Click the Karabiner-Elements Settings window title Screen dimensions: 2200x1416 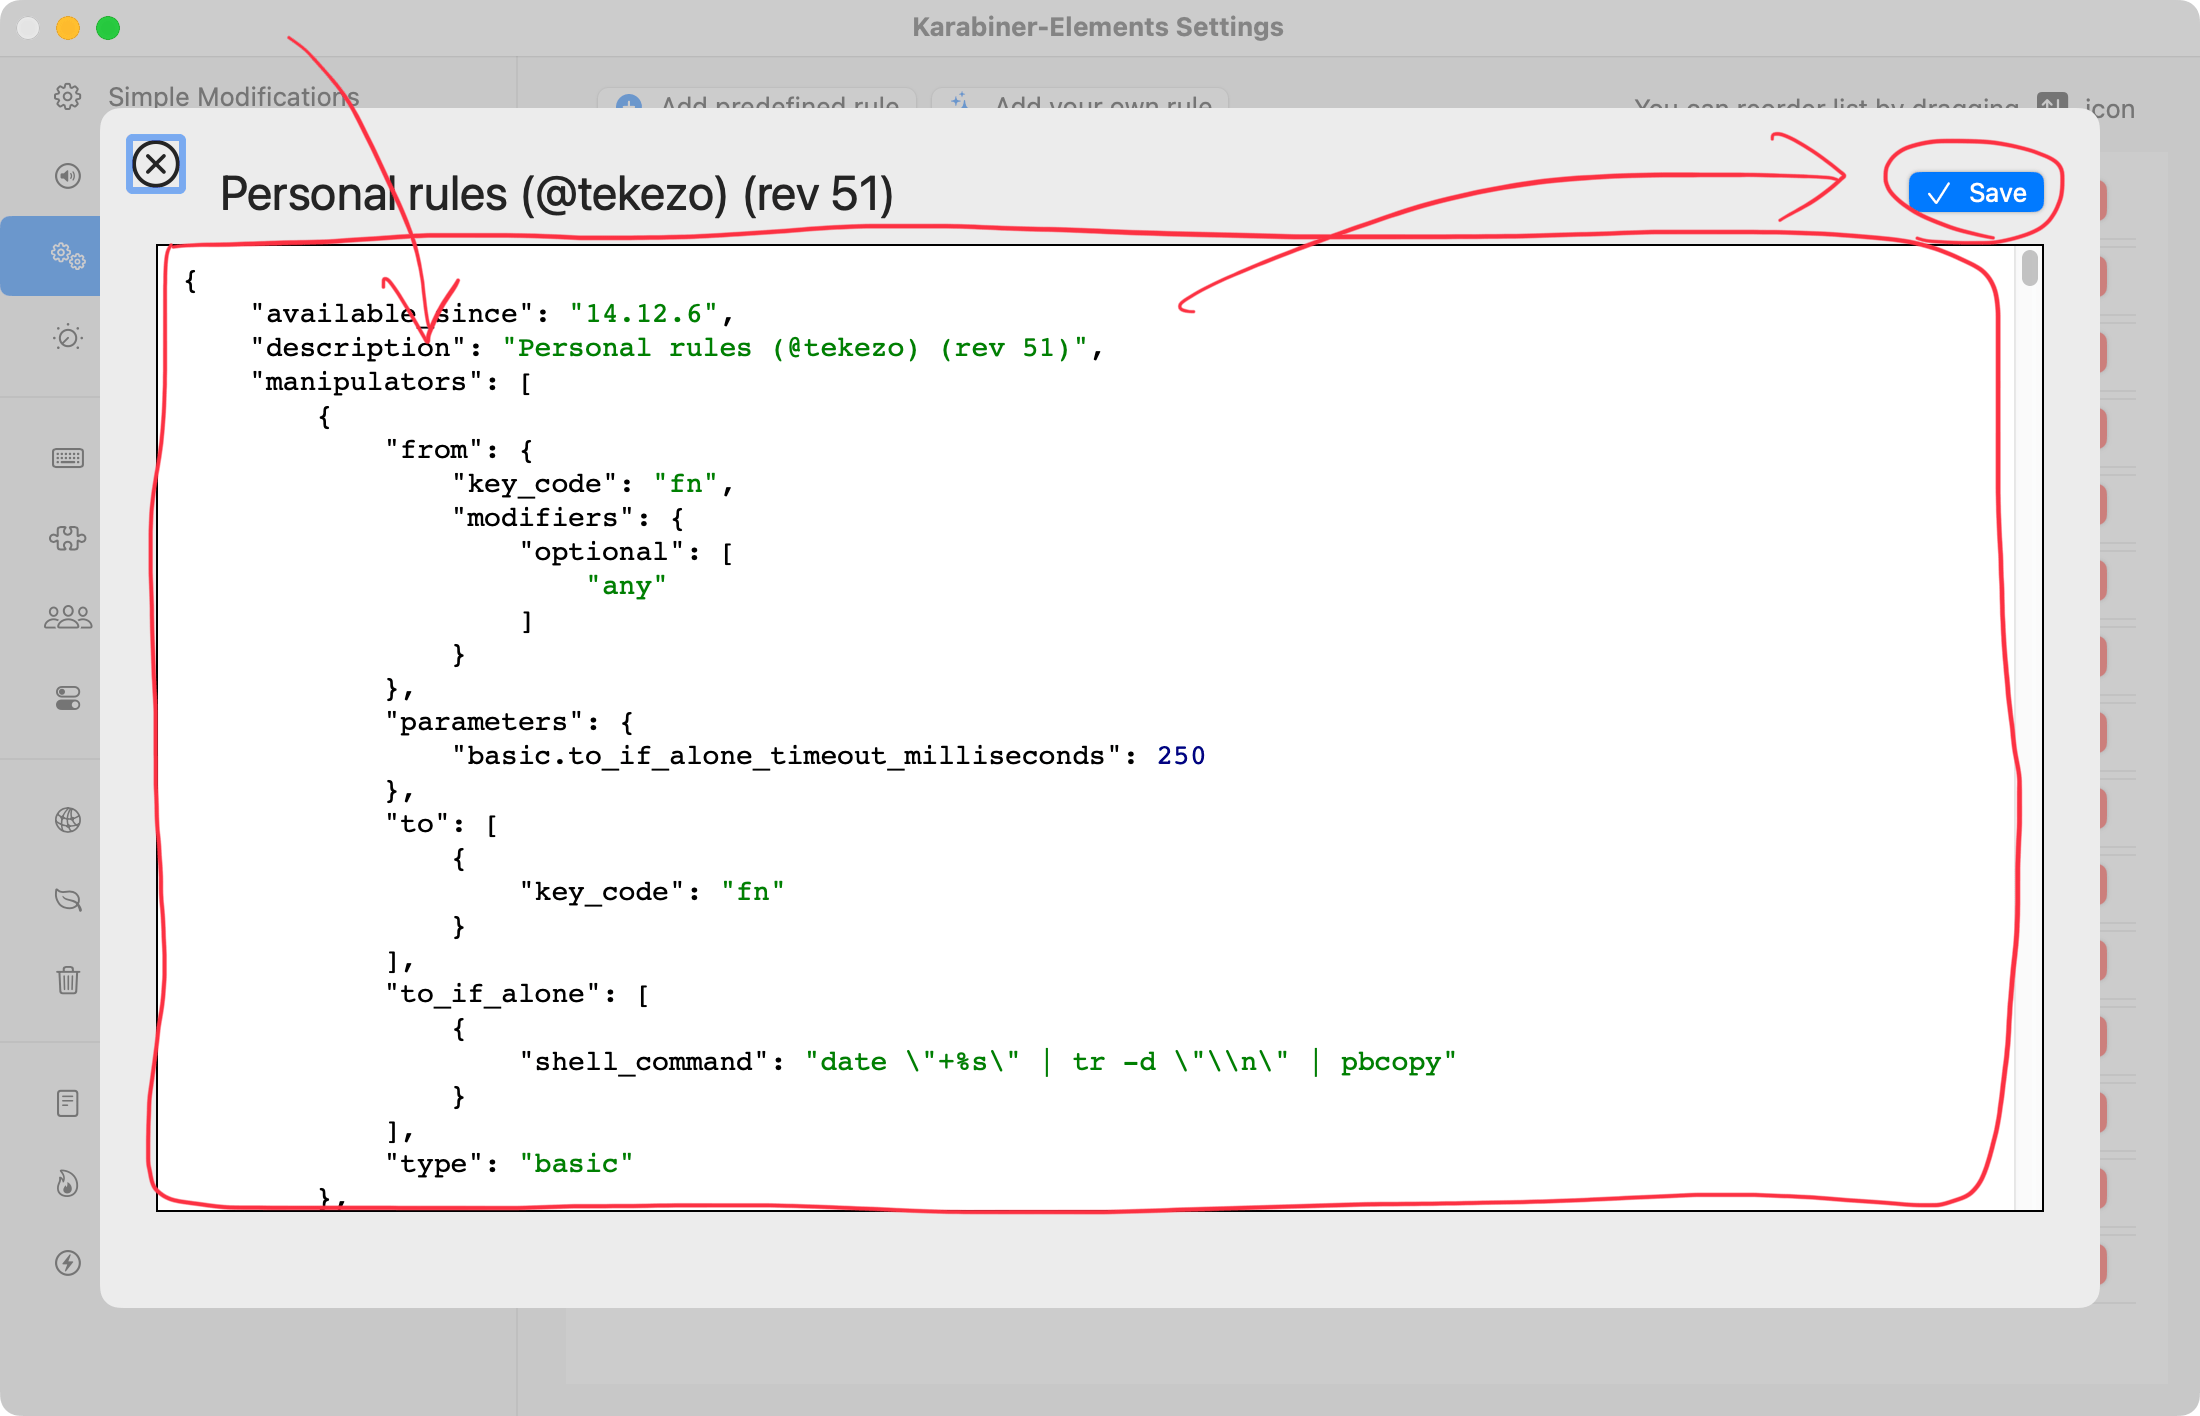1098,27
